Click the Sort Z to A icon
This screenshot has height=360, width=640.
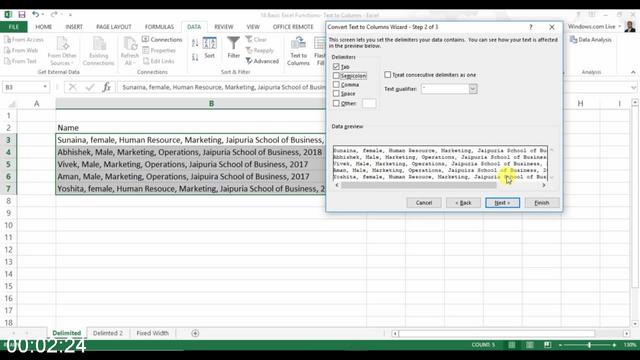tap(195, 58)
